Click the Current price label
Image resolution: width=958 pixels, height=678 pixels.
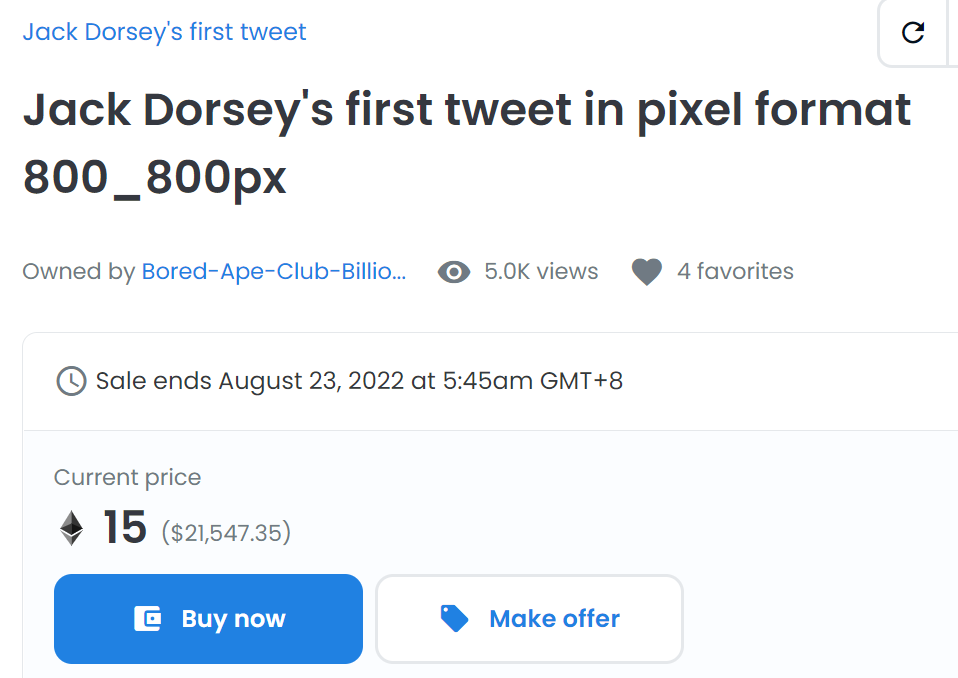pyautogui.click(x=127, y=478)
